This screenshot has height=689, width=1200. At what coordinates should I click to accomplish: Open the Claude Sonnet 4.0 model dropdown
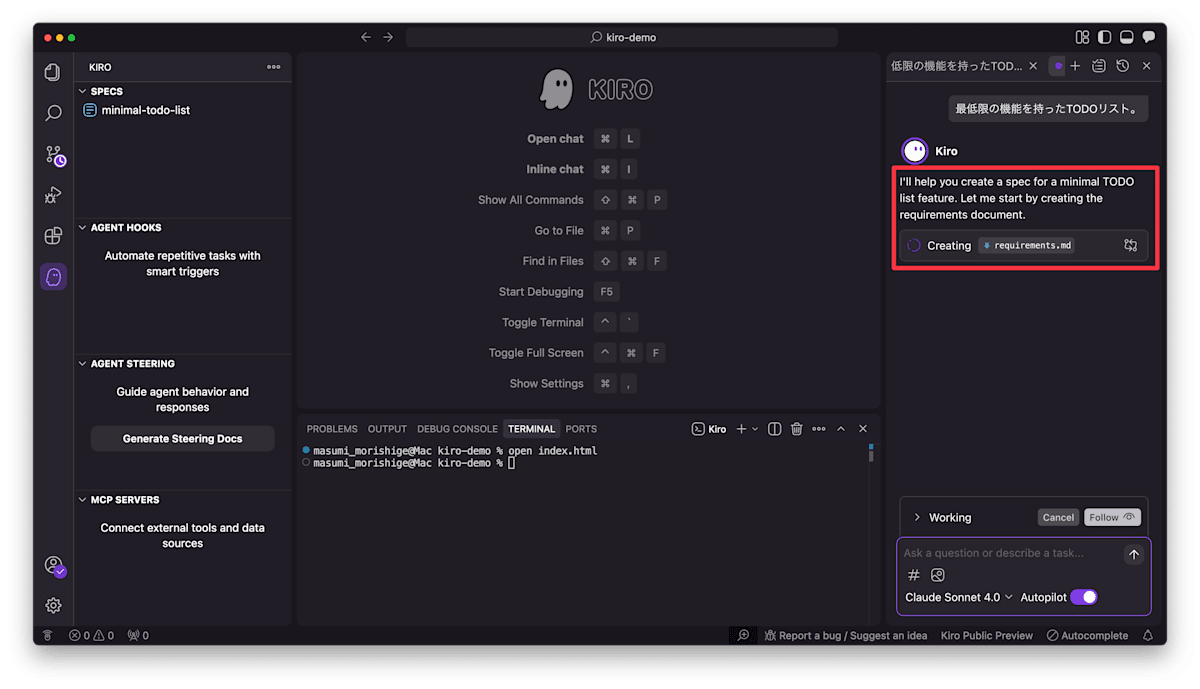959,597
